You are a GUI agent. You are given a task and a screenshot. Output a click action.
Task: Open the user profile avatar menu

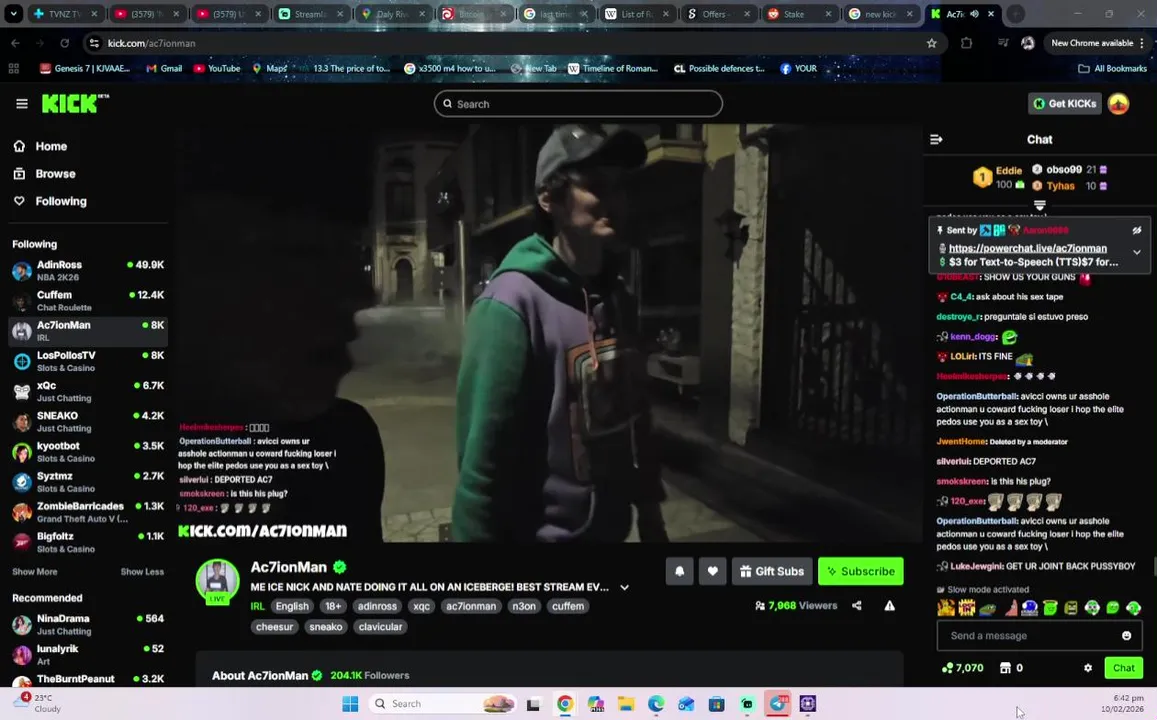pos(1119,104)
